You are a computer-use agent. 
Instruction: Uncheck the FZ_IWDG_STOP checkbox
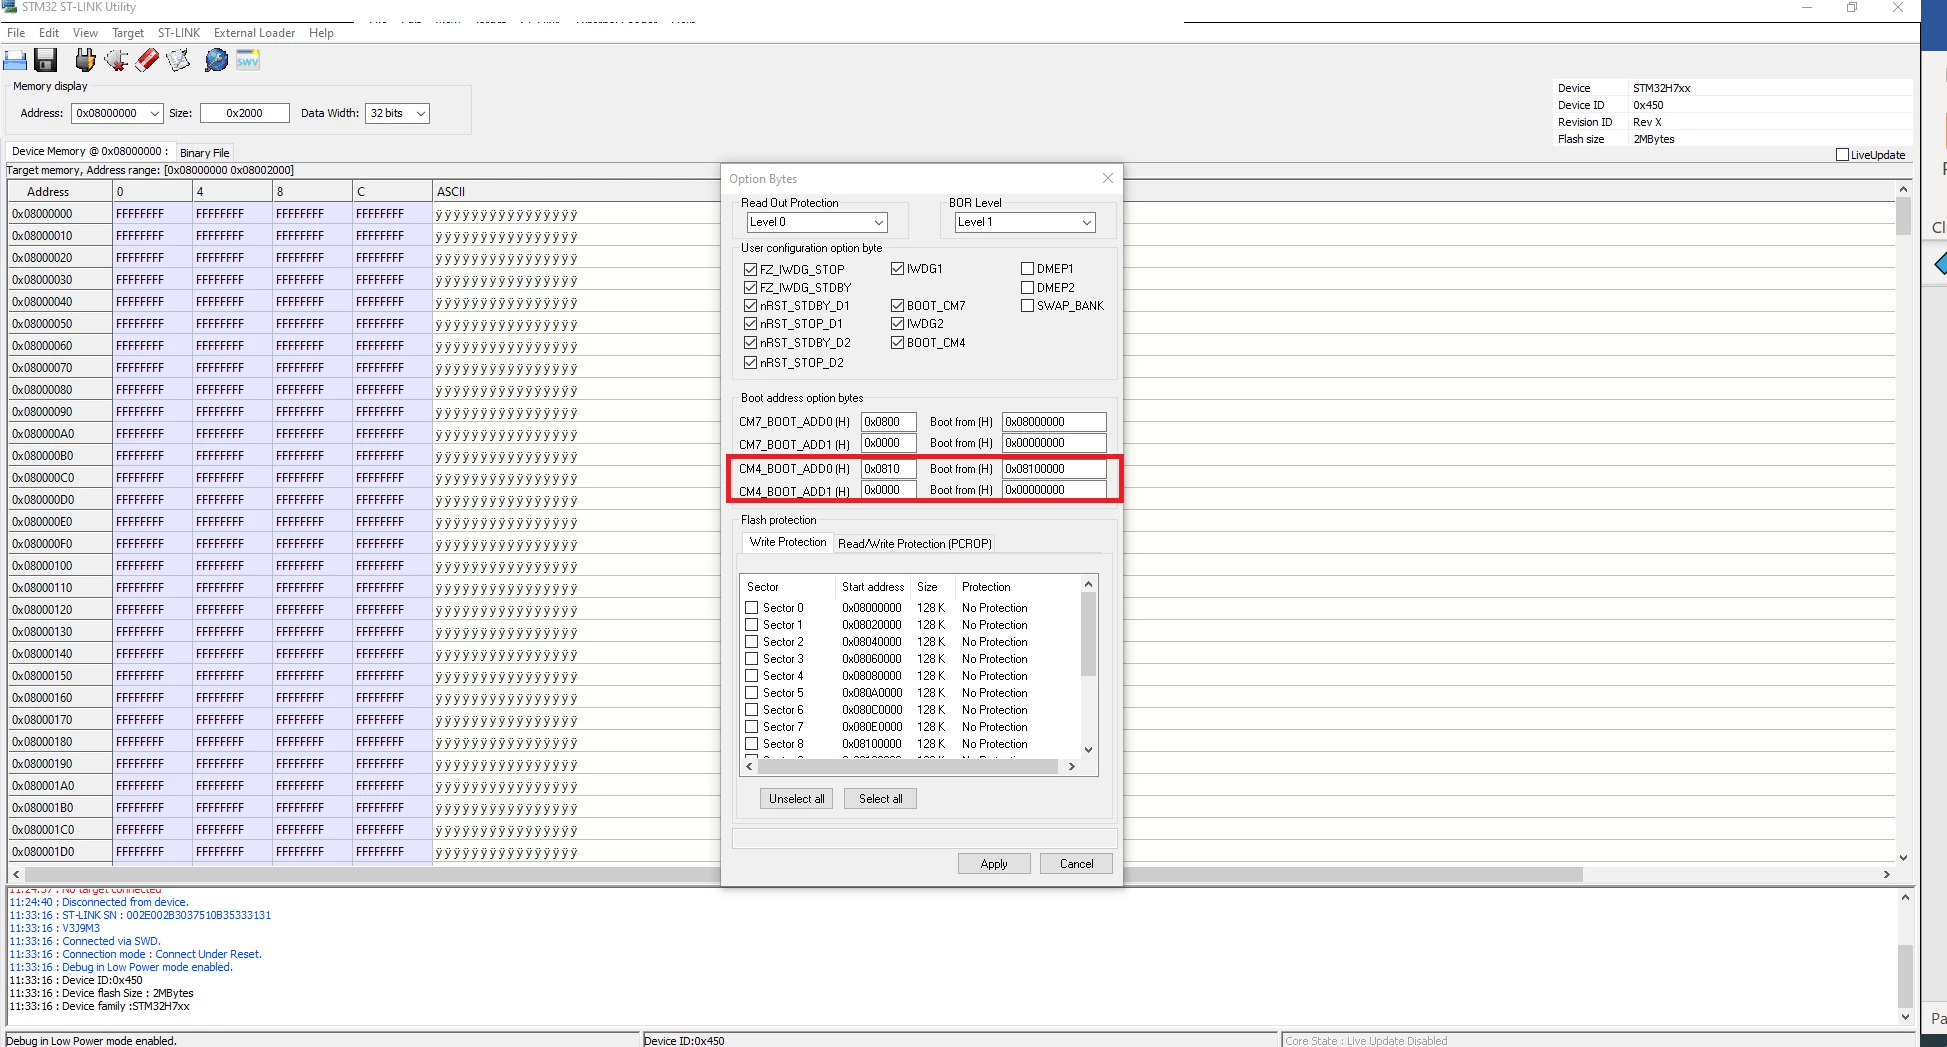tap(750, 269)
